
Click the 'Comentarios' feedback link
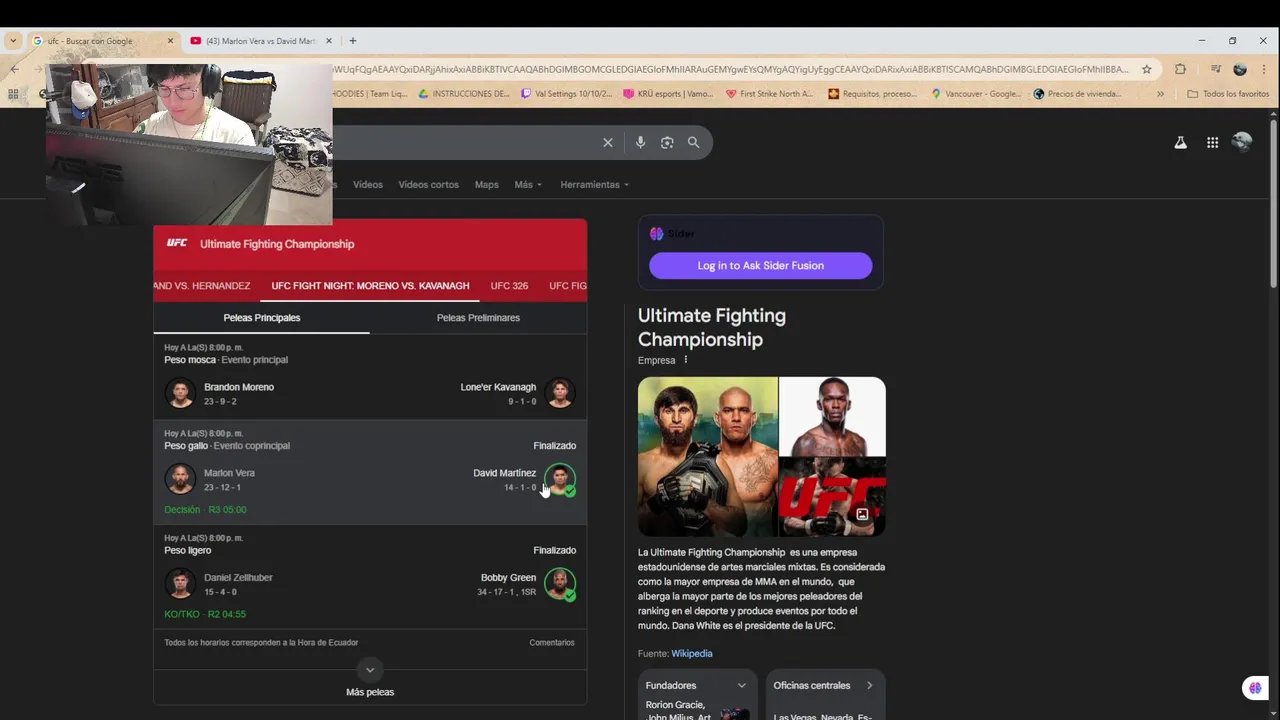coord(552,643)
